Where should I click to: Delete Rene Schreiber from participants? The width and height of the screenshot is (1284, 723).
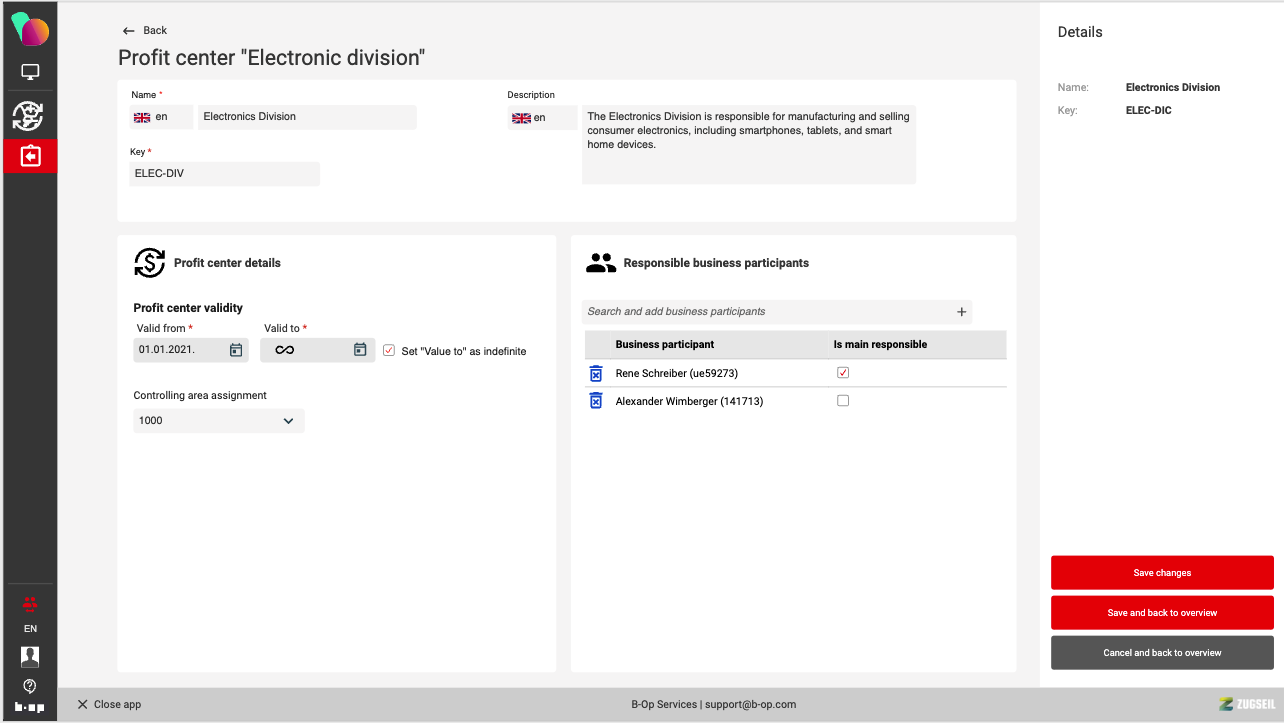tap(596, 373)
